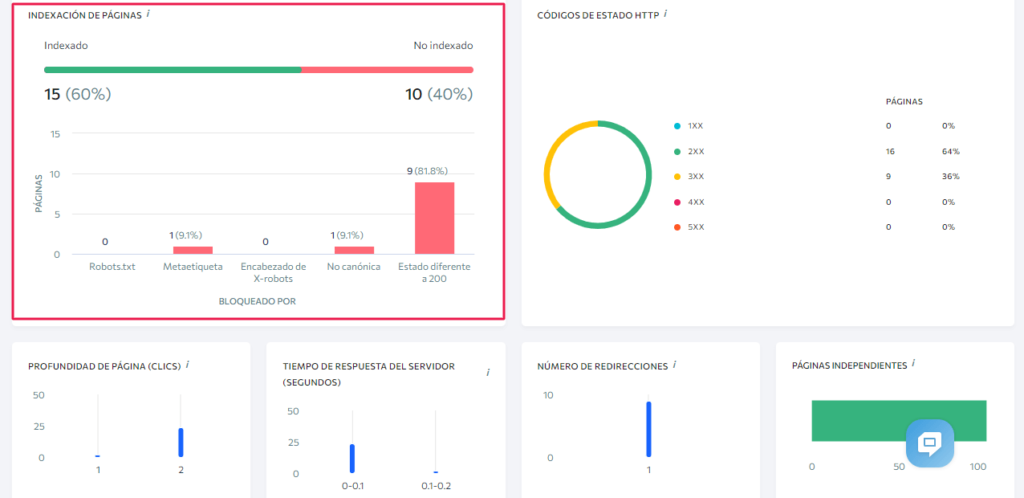This screenshot has height=498, width=1024.
Task: Click the green Páginas independientes bar
Action: [x=899, y=420]
